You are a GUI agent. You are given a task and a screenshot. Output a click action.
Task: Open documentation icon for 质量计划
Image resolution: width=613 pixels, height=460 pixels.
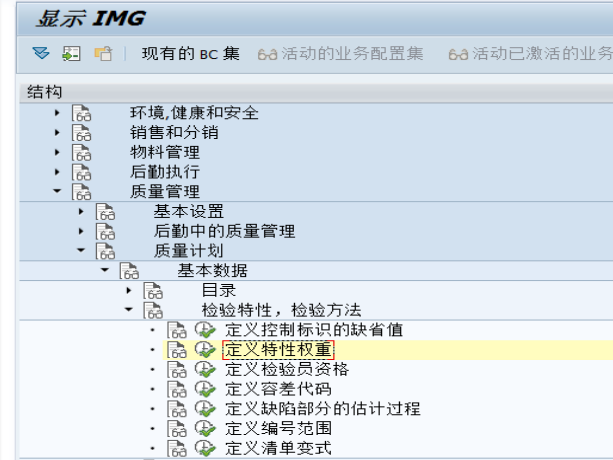106,251
